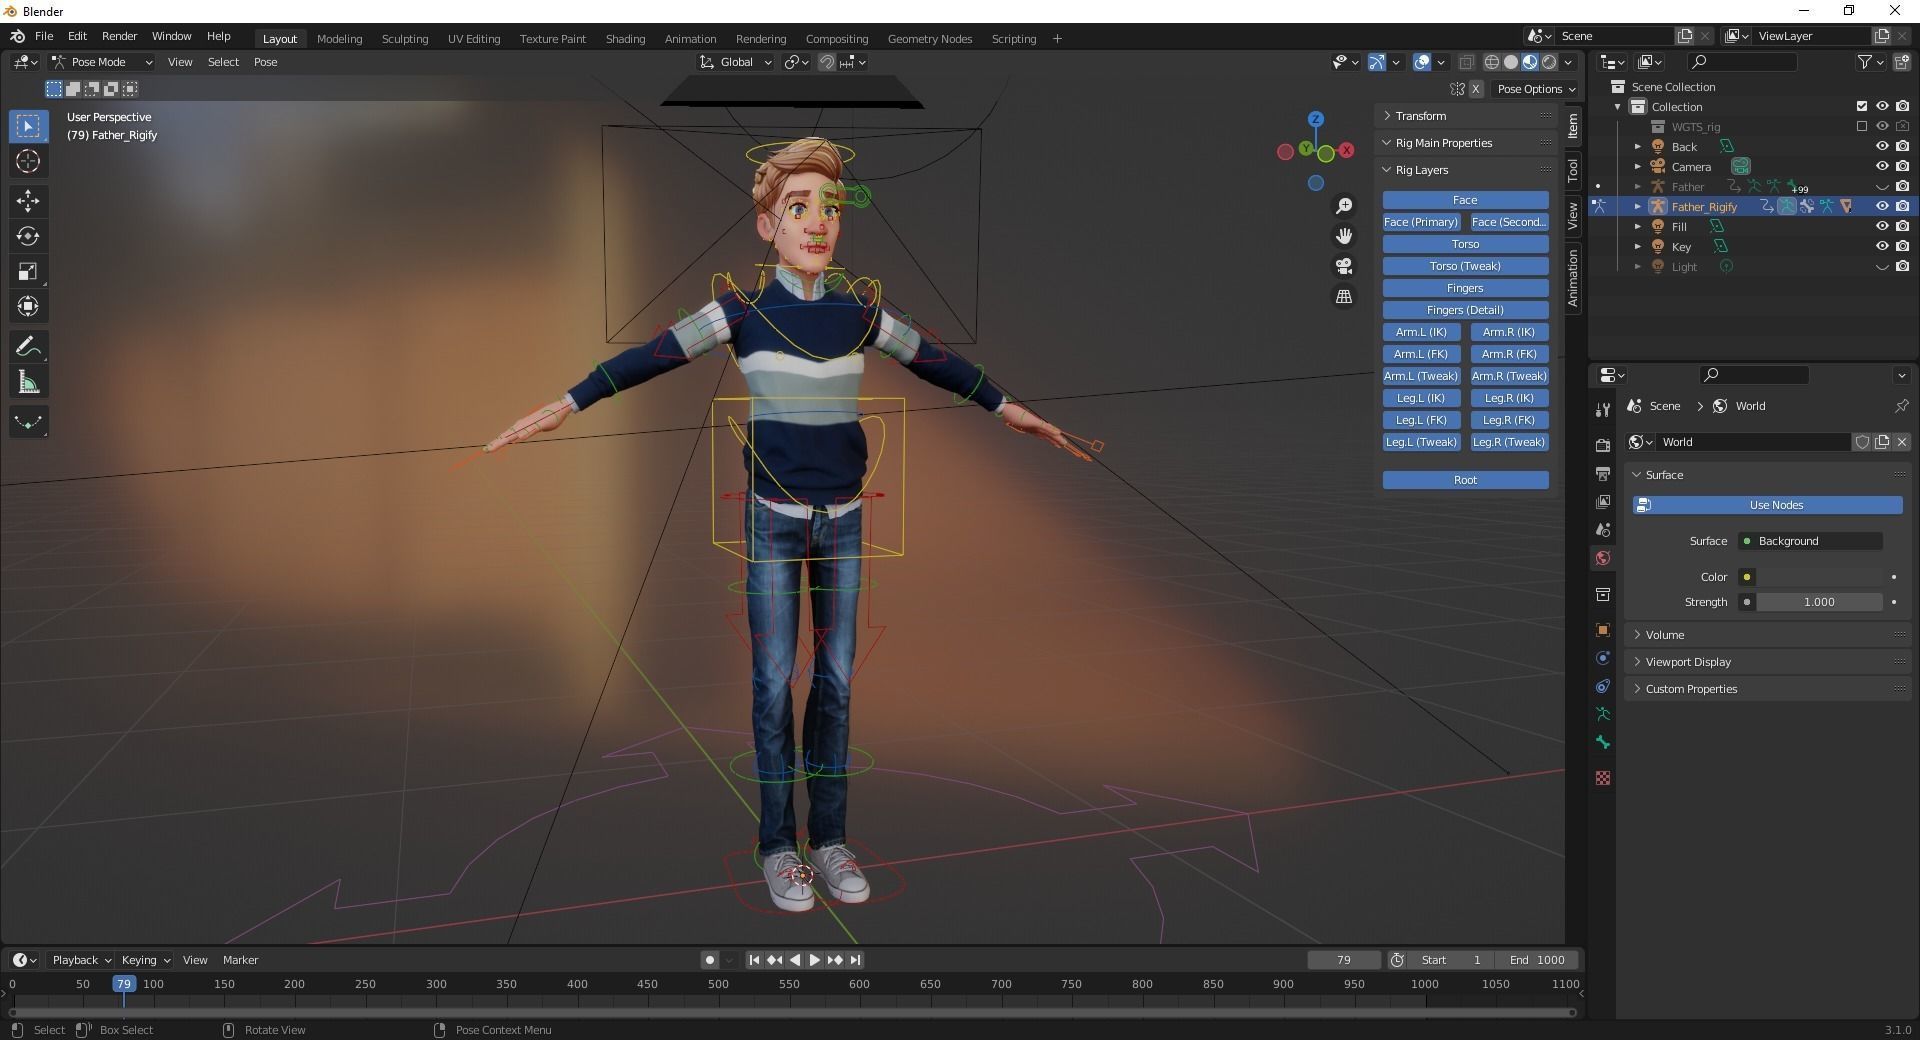Open the Pose Mode dropdown
This screenshot has height=1040, width=1920.
click(x=102, y=62)
